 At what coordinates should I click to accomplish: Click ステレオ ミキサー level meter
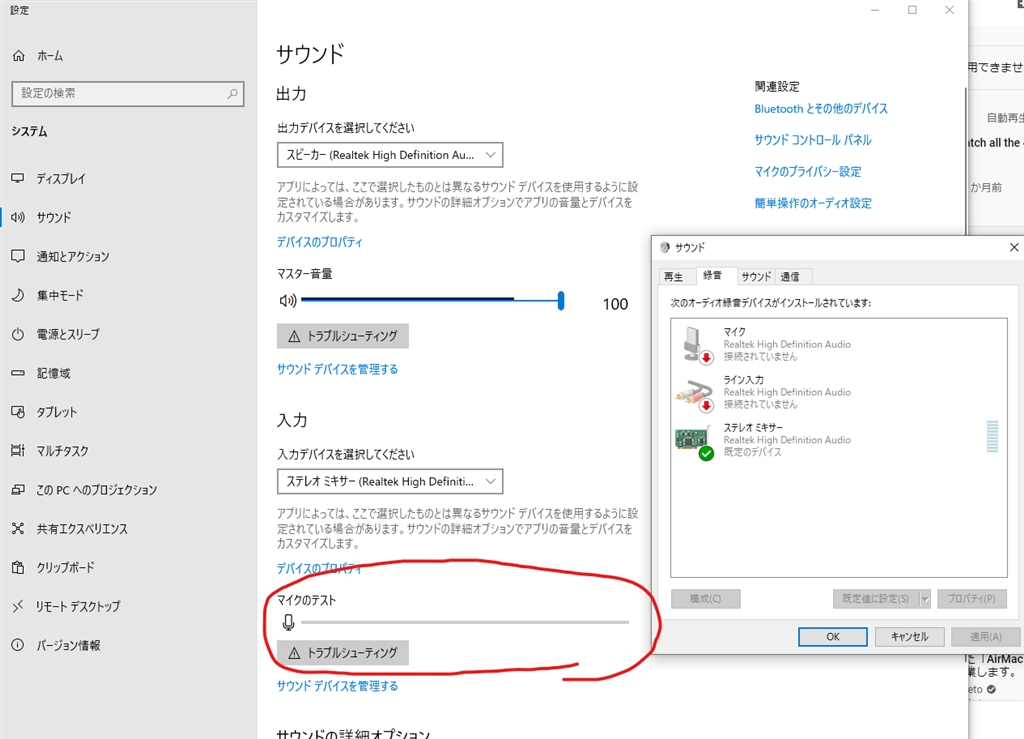(x=992, y=437)
